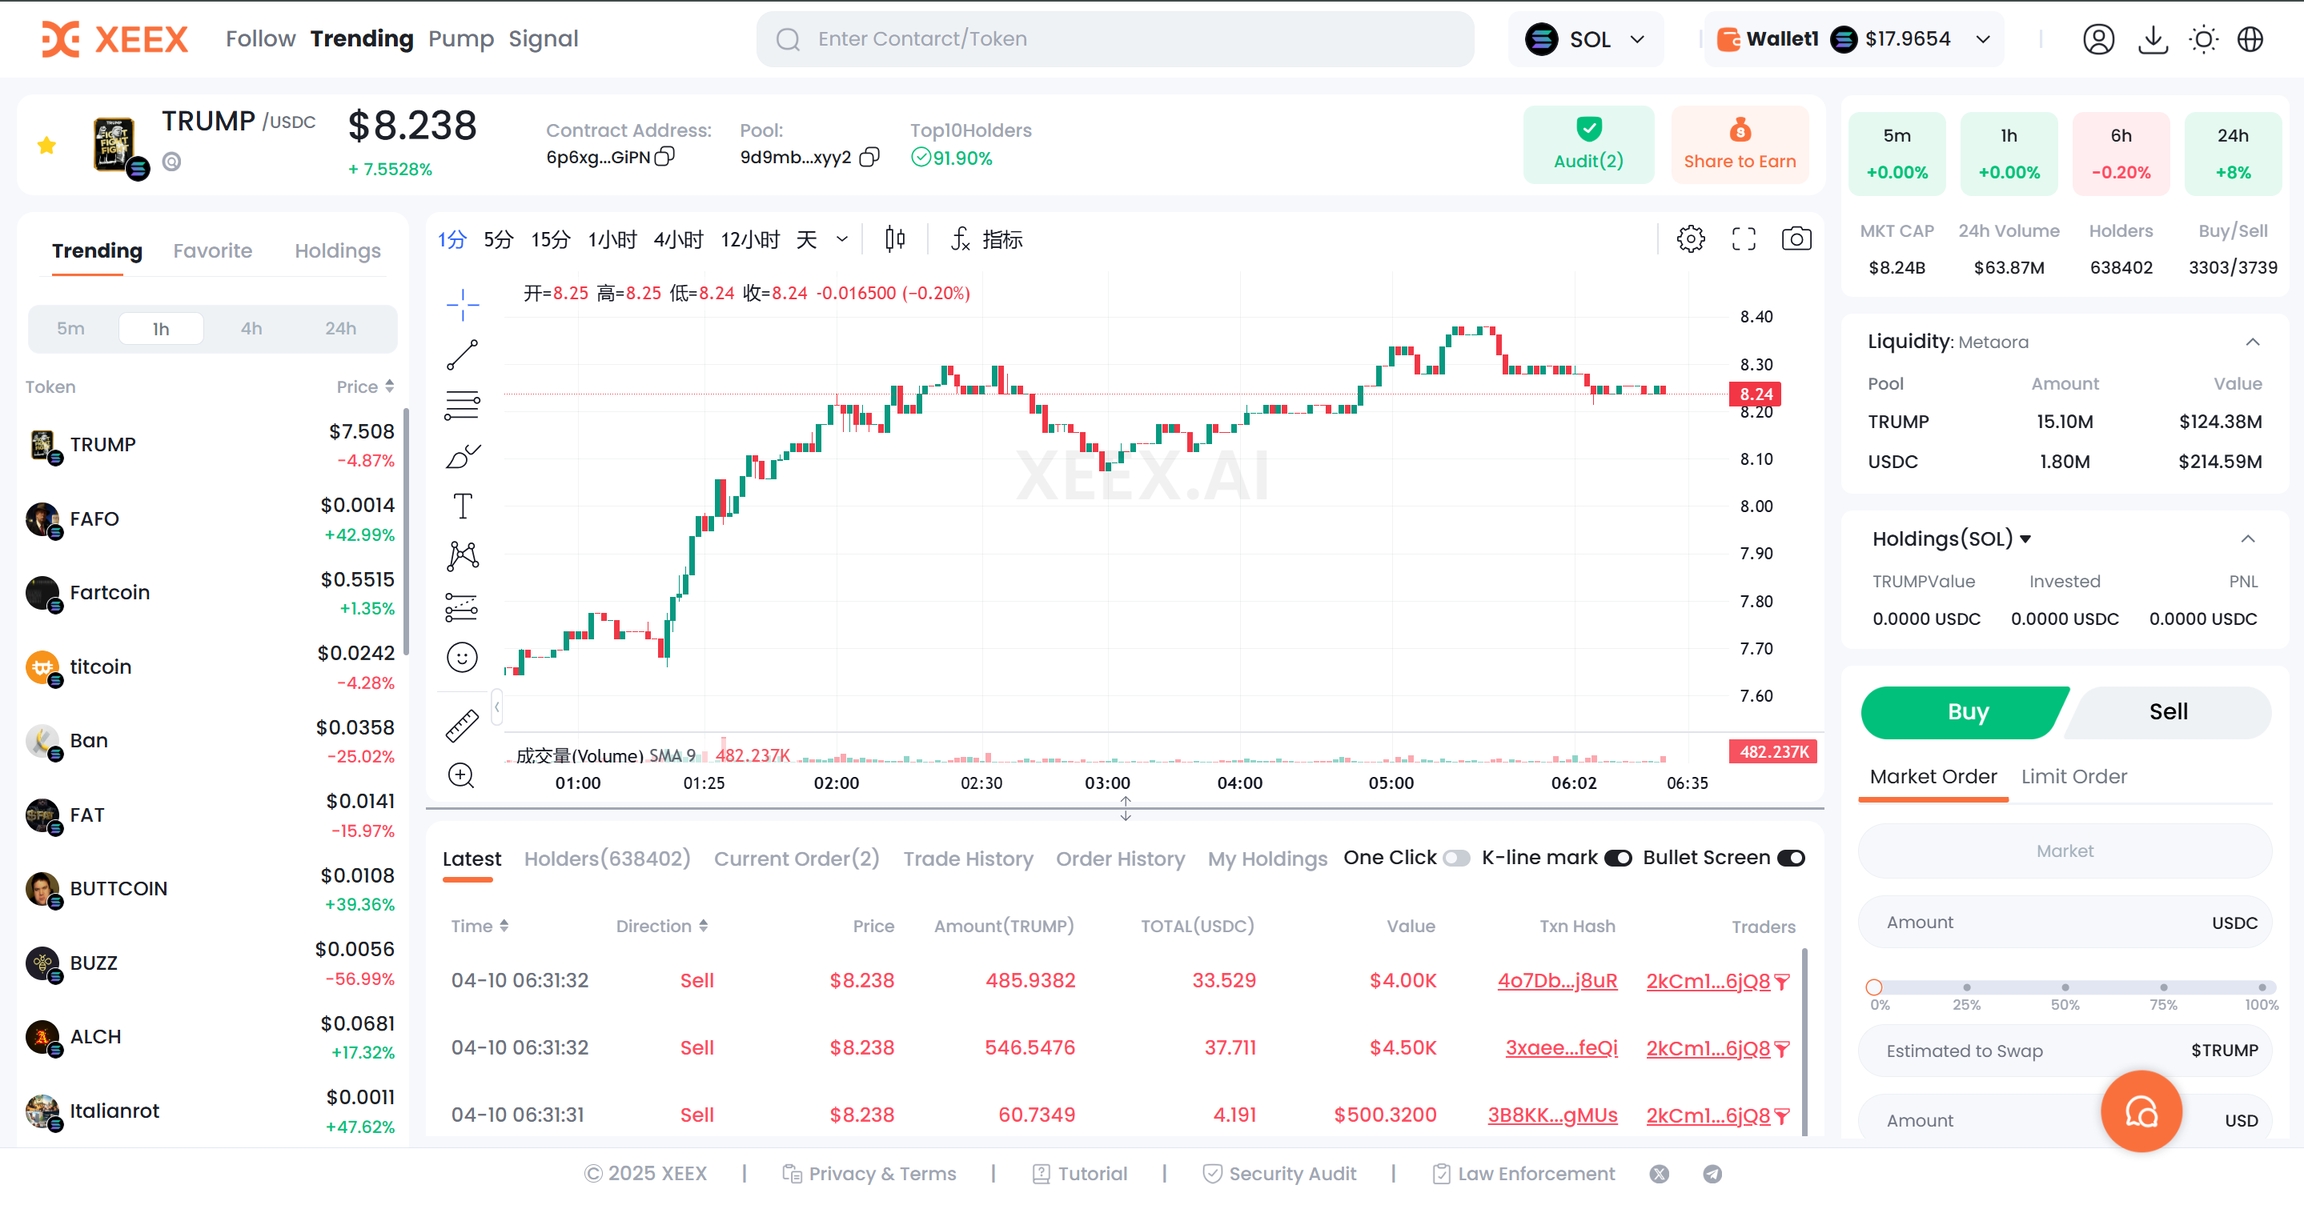Viewport: 2304px width, 1205px height.
Task: Switch to the Limit Order tab
Action: tap(2073, 776)
